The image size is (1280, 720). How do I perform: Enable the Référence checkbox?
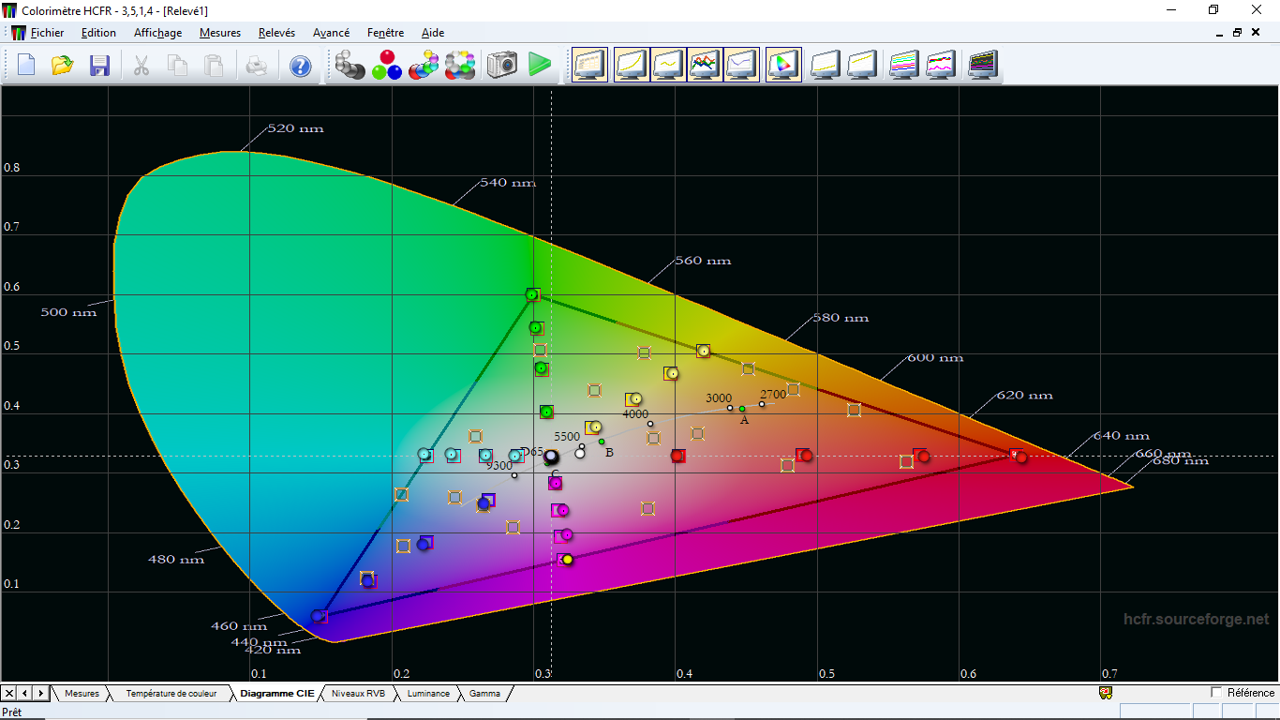click(x=1216, y=692)
